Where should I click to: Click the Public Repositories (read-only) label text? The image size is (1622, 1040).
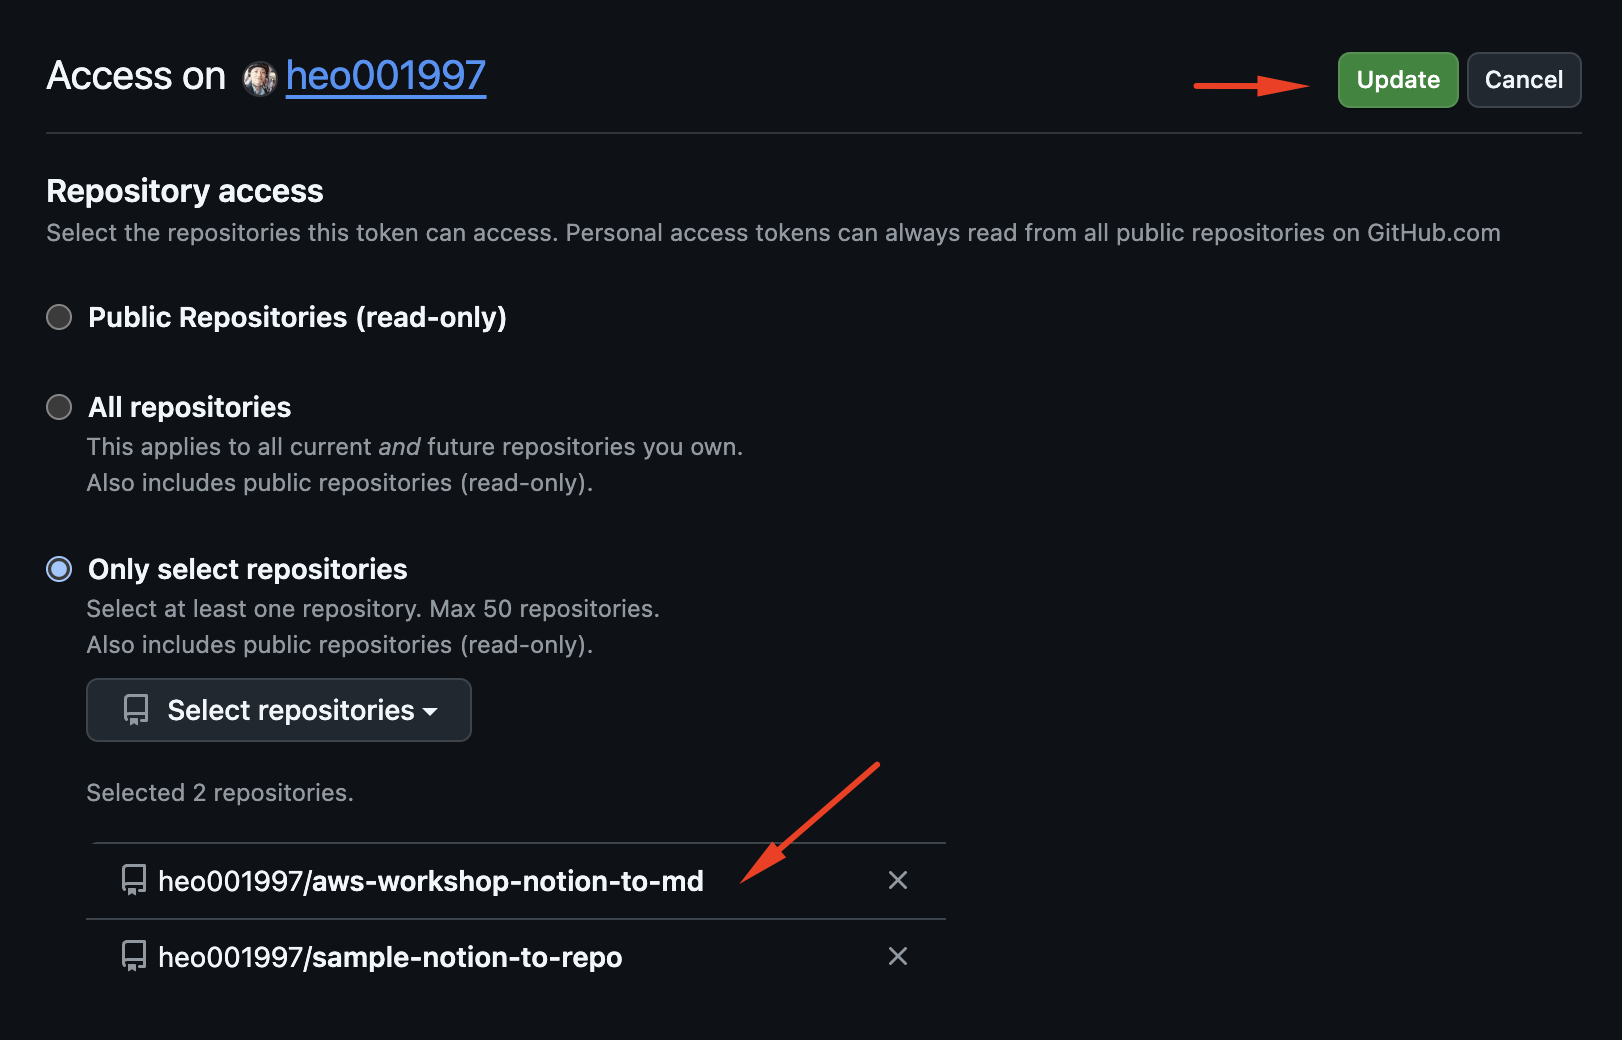pyautogui.click(x=297, y=317)
